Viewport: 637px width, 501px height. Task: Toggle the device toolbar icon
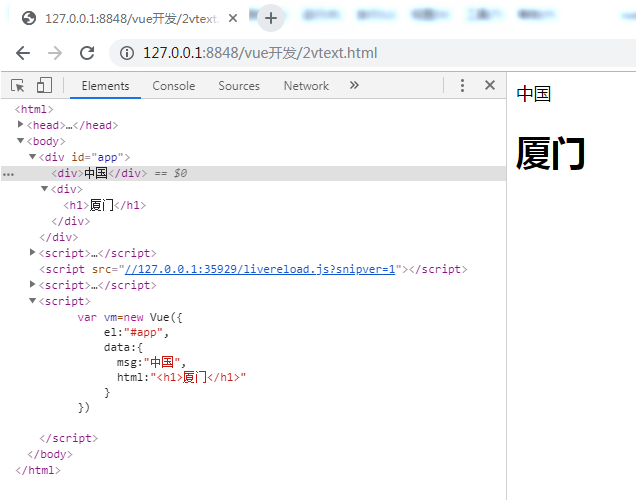pyautogui.click(x=44, y=85)
